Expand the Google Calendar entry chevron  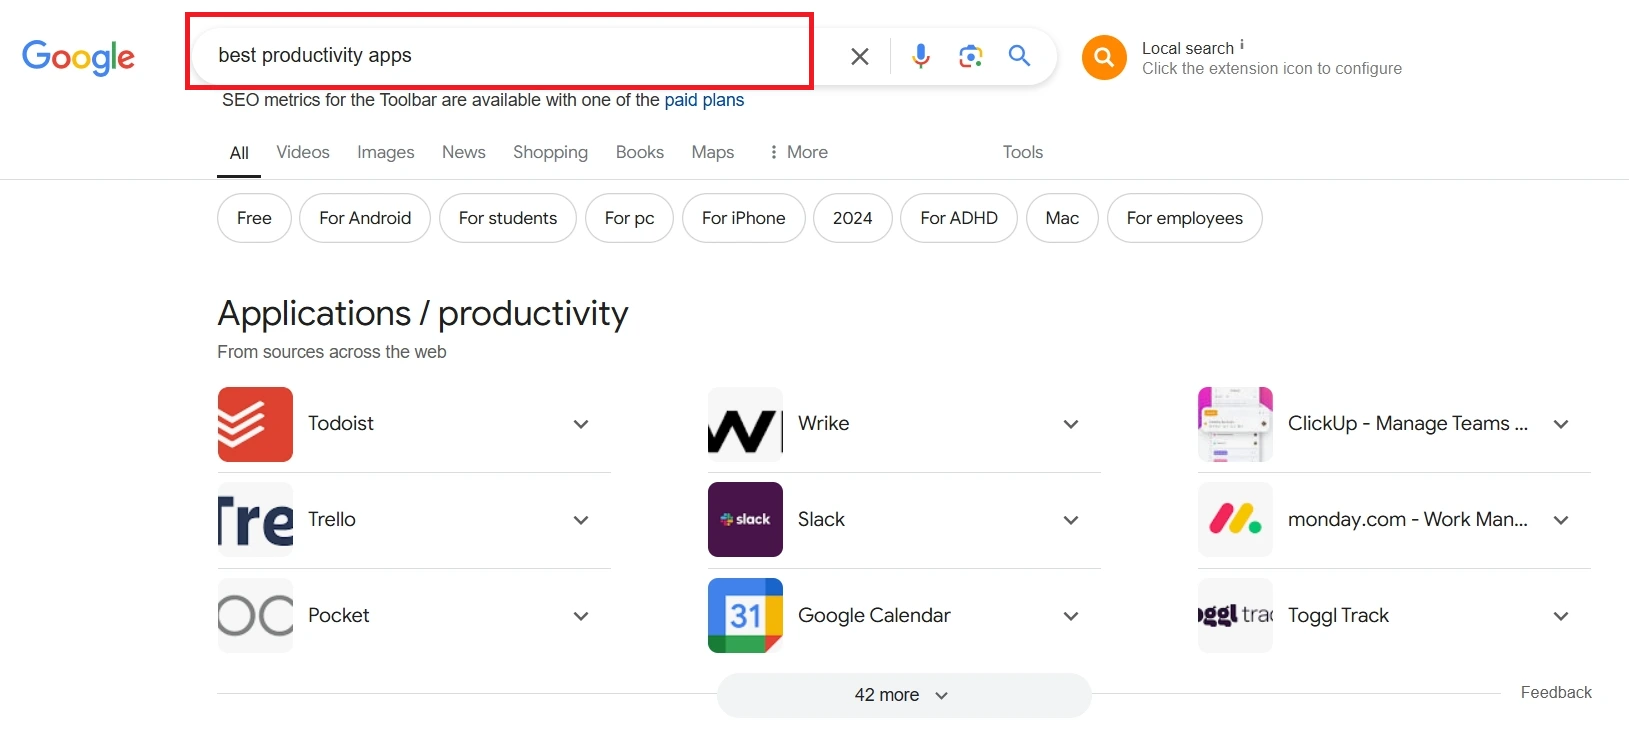(x=1071, y=616)
